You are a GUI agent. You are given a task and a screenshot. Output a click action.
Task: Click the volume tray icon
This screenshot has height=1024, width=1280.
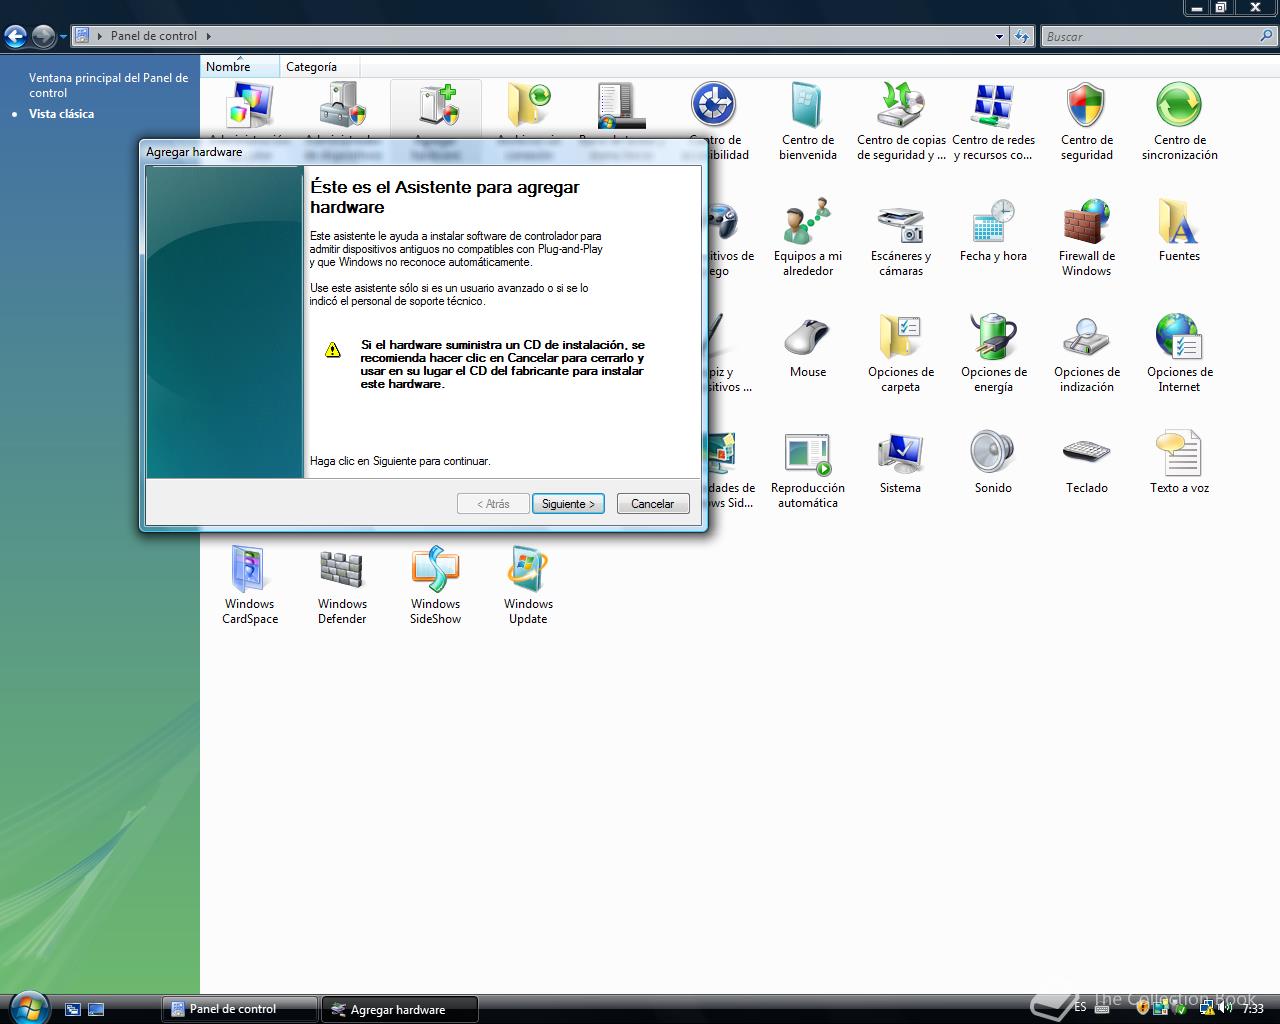tap(1225, 1009)
